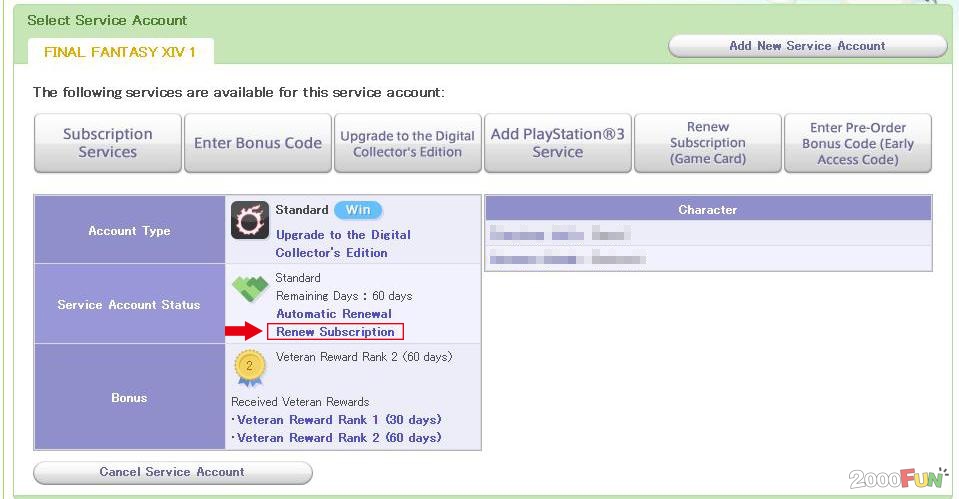
Task: Click Enter Pre-Order Bonus Code button
Action: 858,143
